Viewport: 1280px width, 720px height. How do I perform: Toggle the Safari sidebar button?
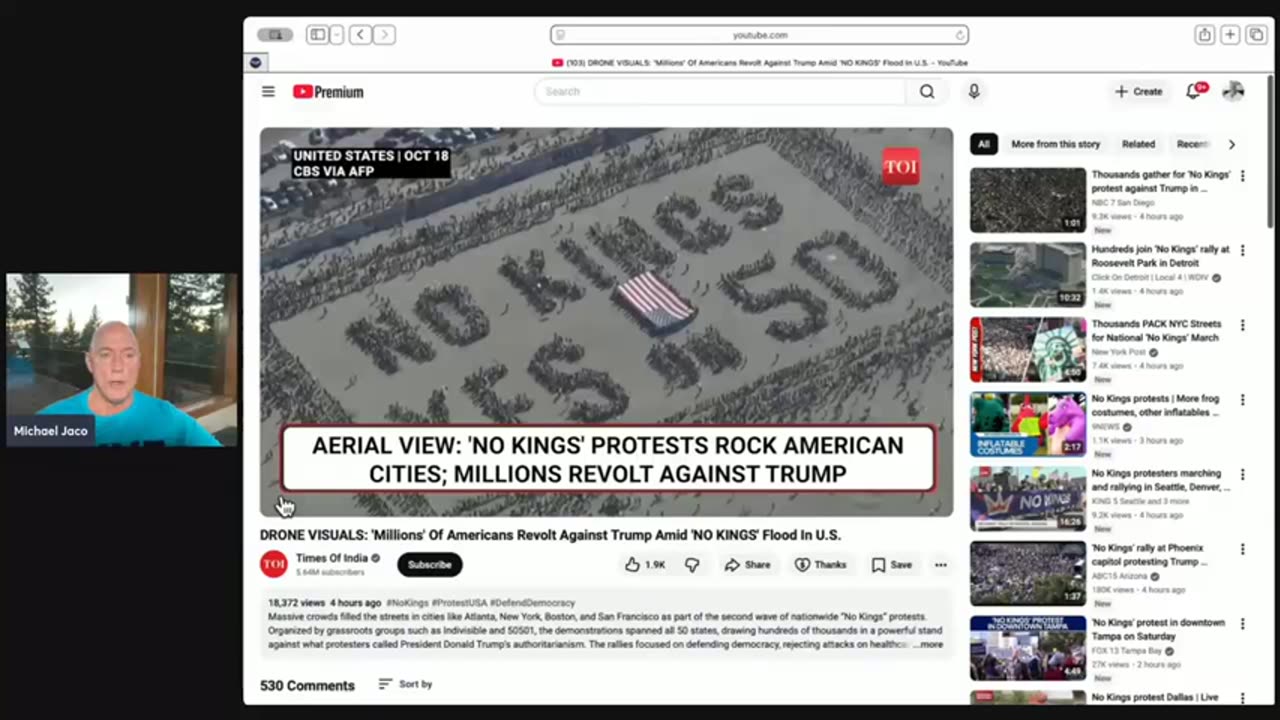[x=318, y=35]
